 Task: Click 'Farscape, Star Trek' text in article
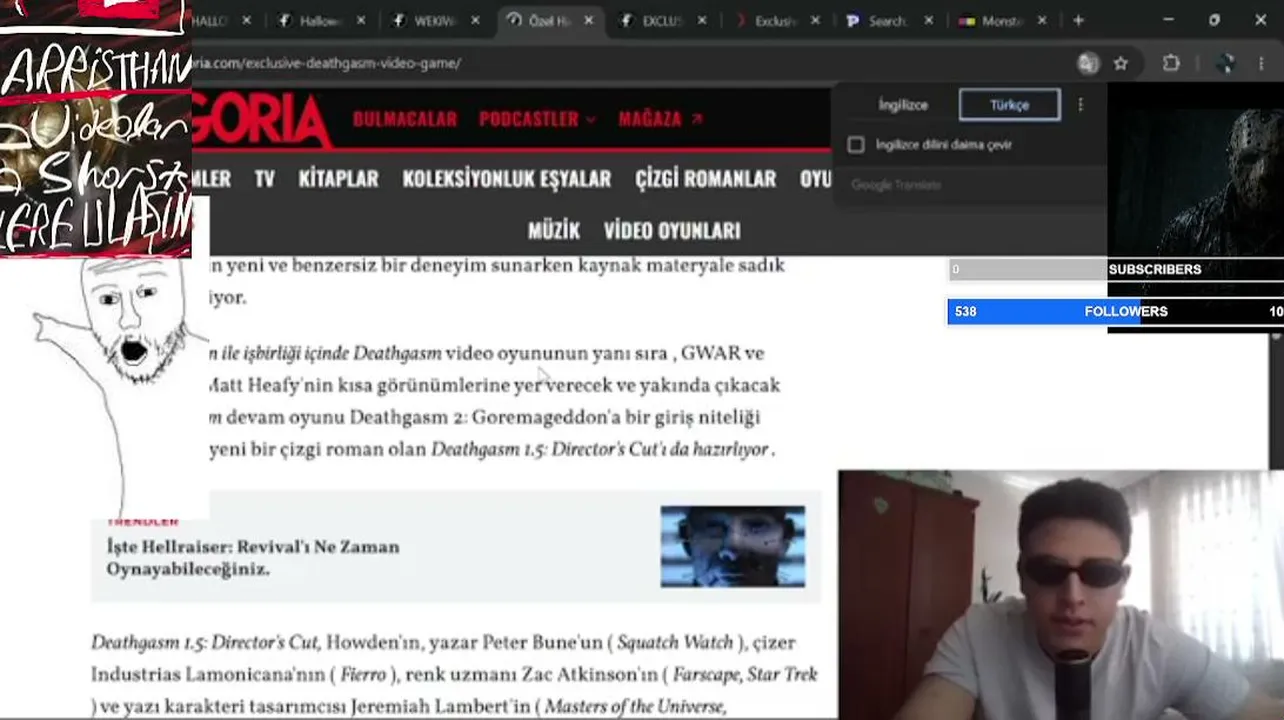click(745, 674)
